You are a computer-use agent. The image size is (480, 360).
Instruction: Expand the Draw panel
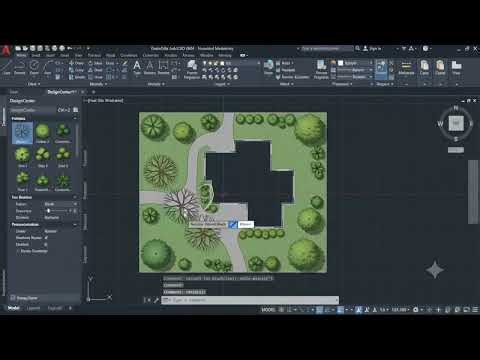click(34, 84)
